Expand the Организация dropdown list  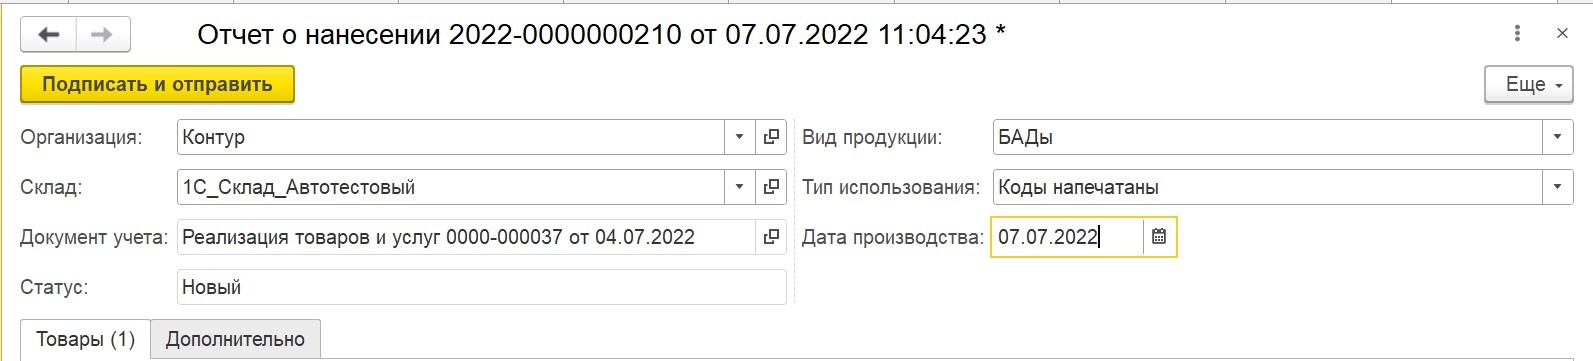coord(739,137)
